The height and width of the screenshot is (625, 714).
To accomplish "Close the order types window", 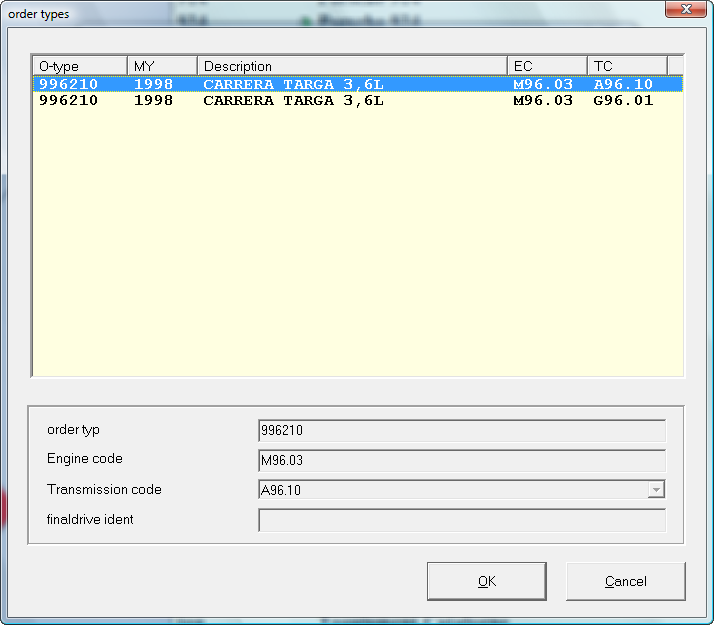I will pyautogui.click(x=686, y=9).
